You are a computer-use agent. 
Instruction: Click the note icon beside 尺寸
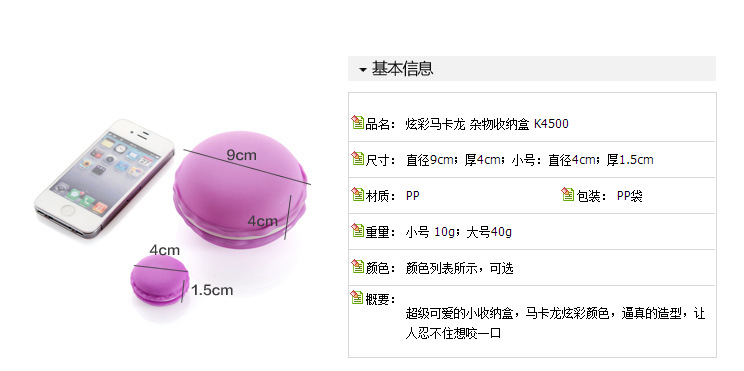[x=357, y=158]
